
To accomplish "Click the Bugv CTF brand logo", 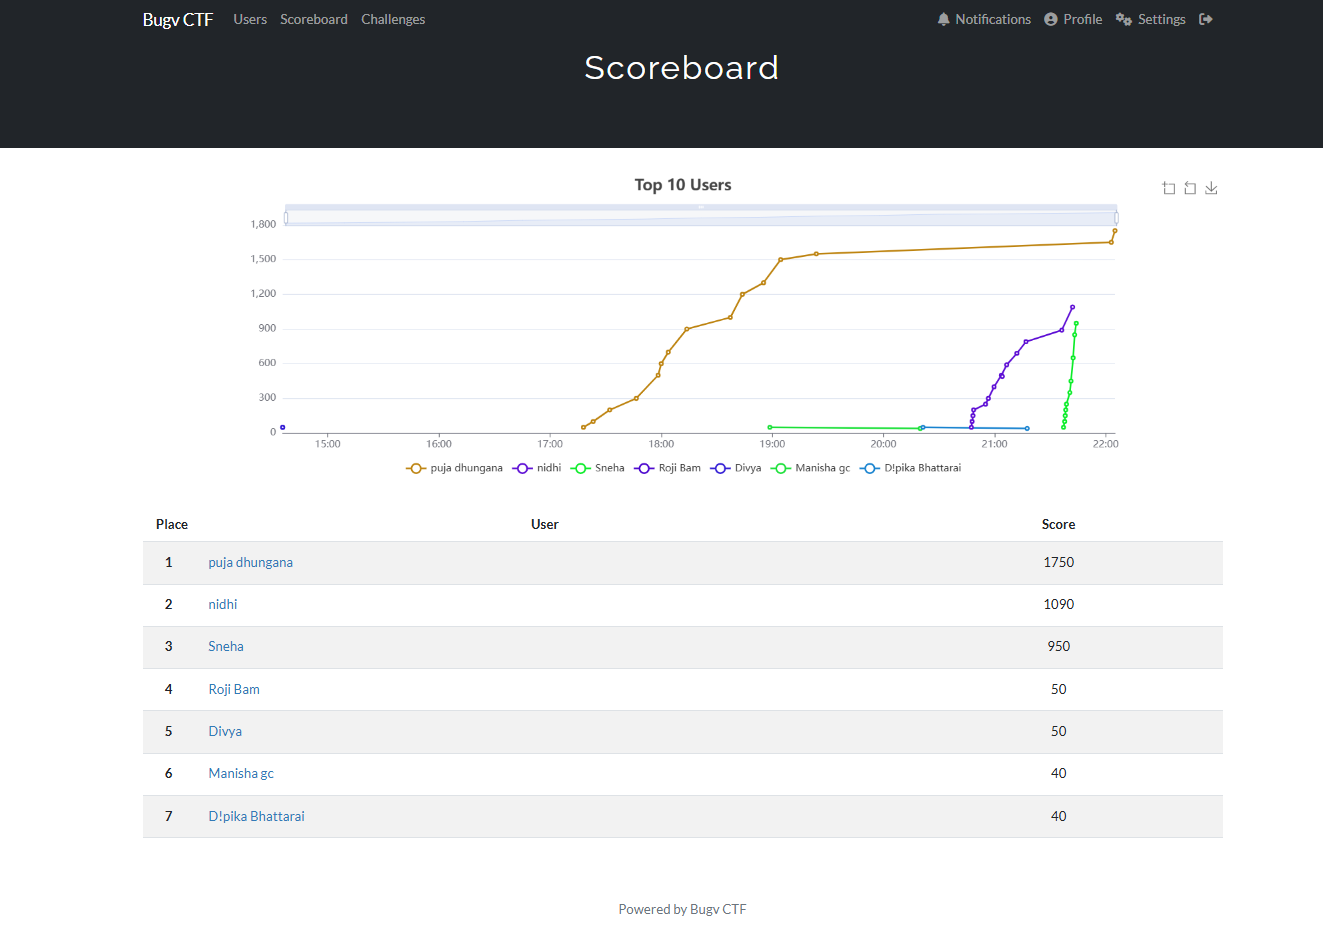I will pyautogui.click(x=178, y=19).
